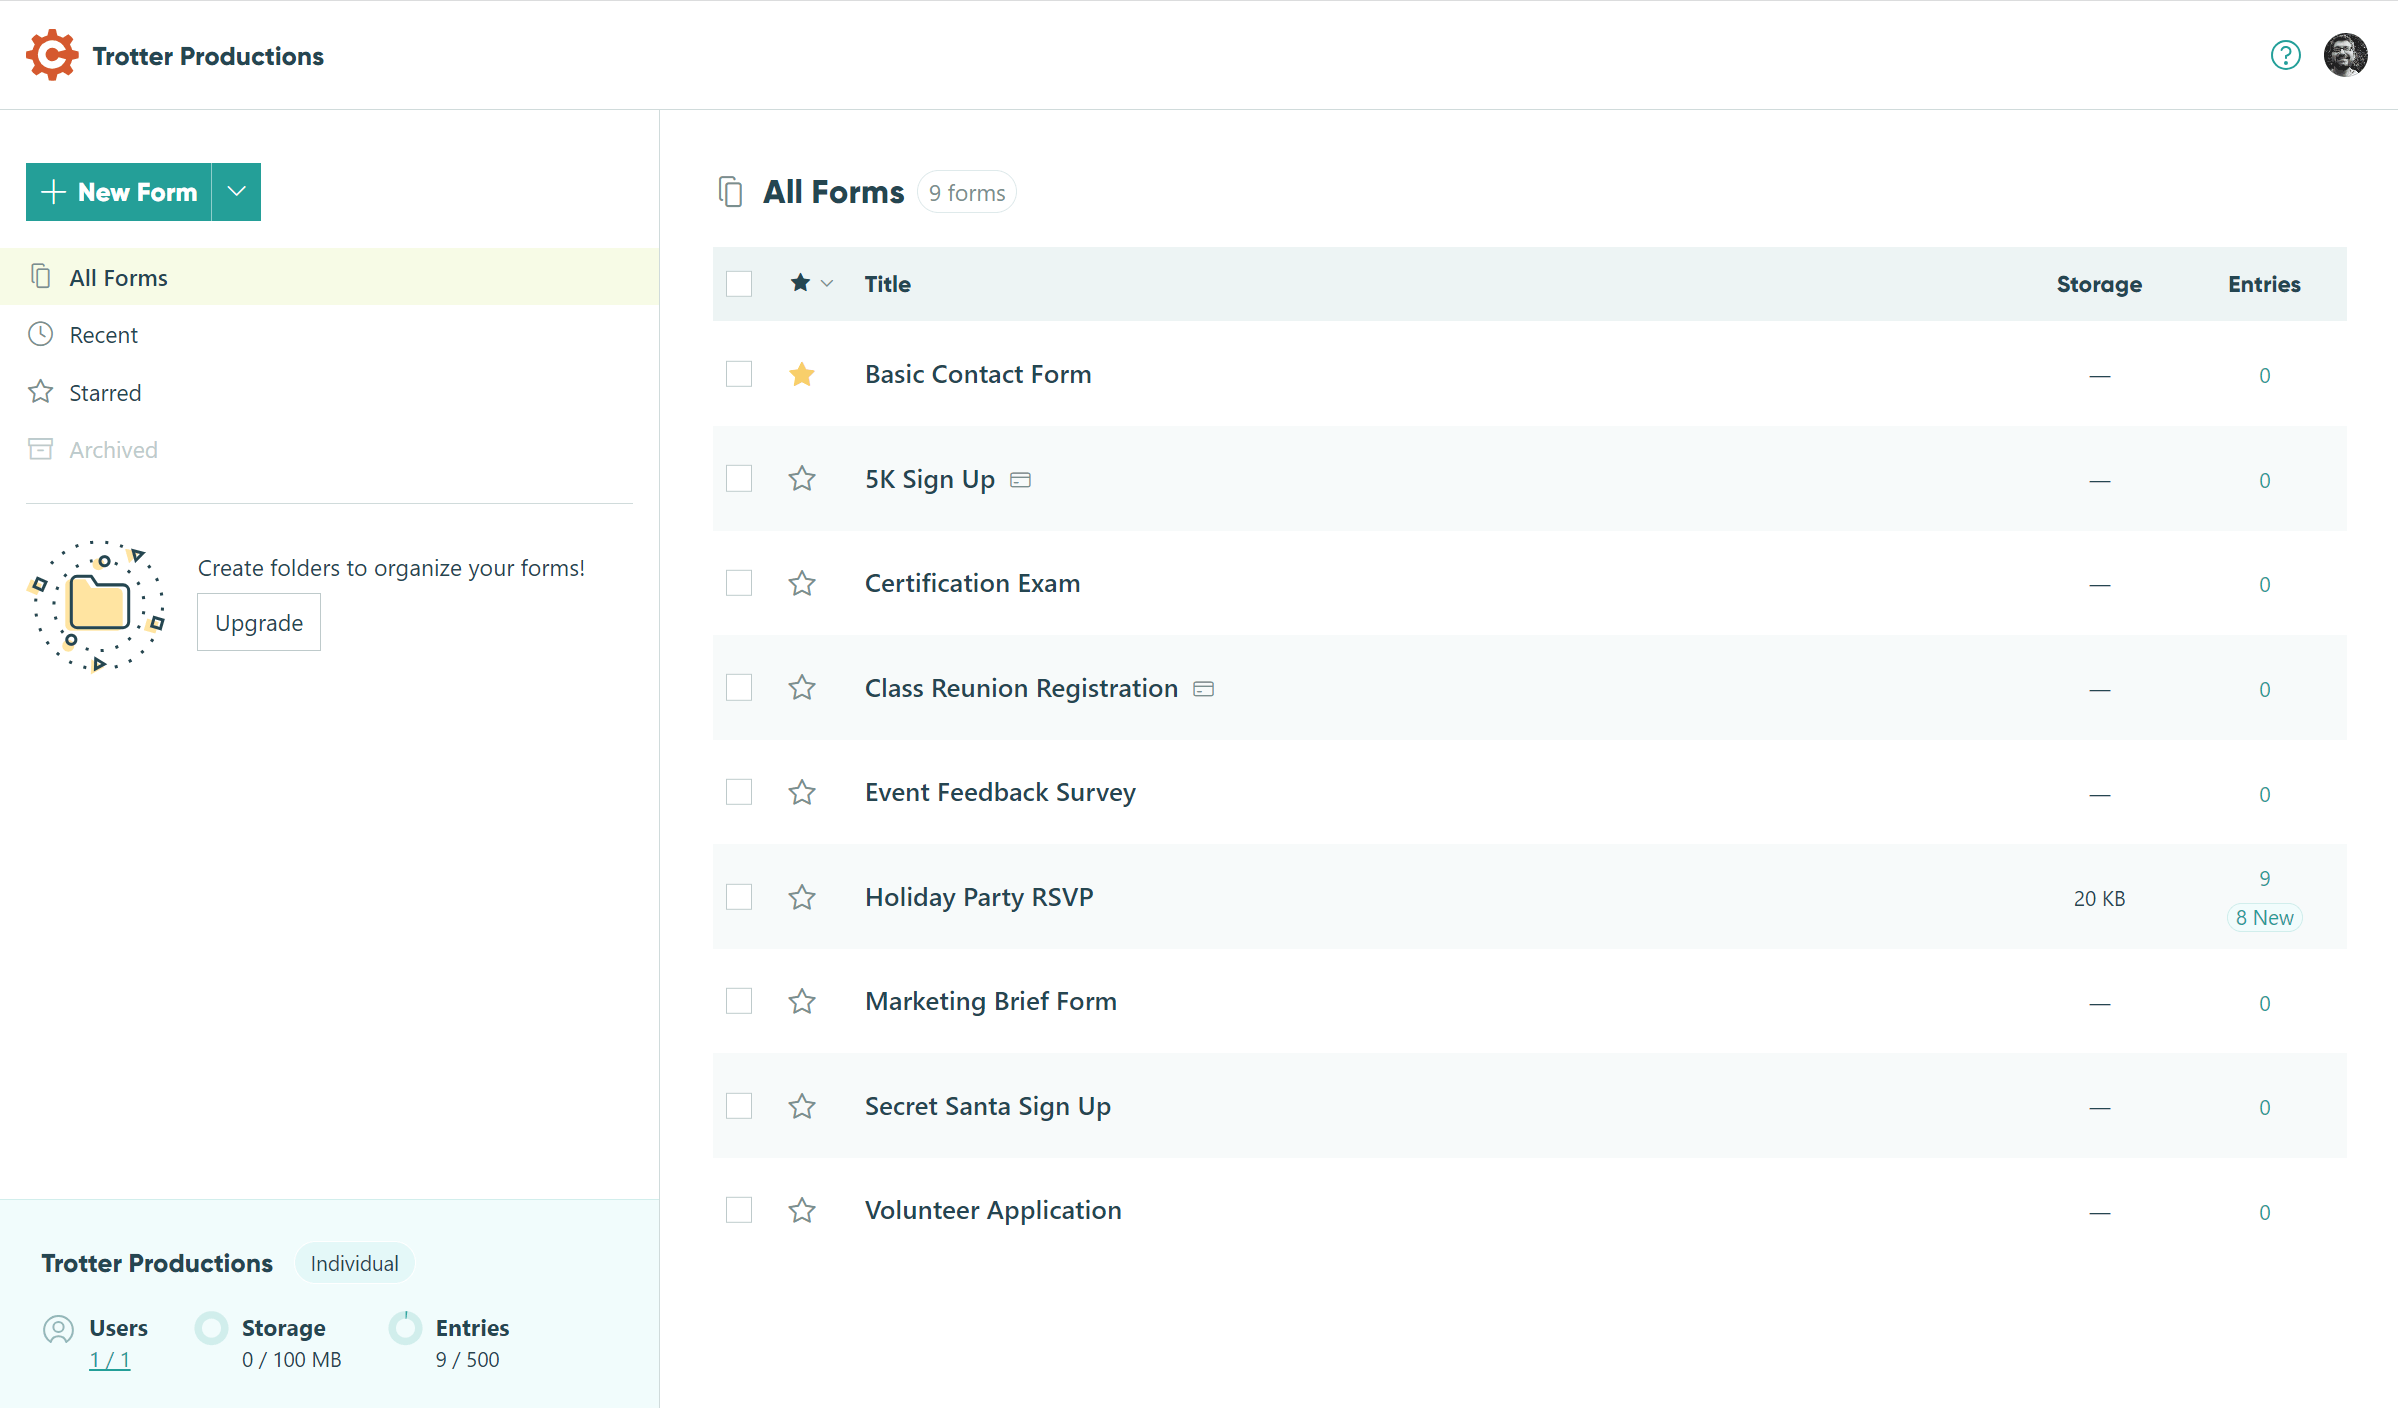Toggle star on Basic Contact Form
The image size is (2398, 1408).
(801, 372)
